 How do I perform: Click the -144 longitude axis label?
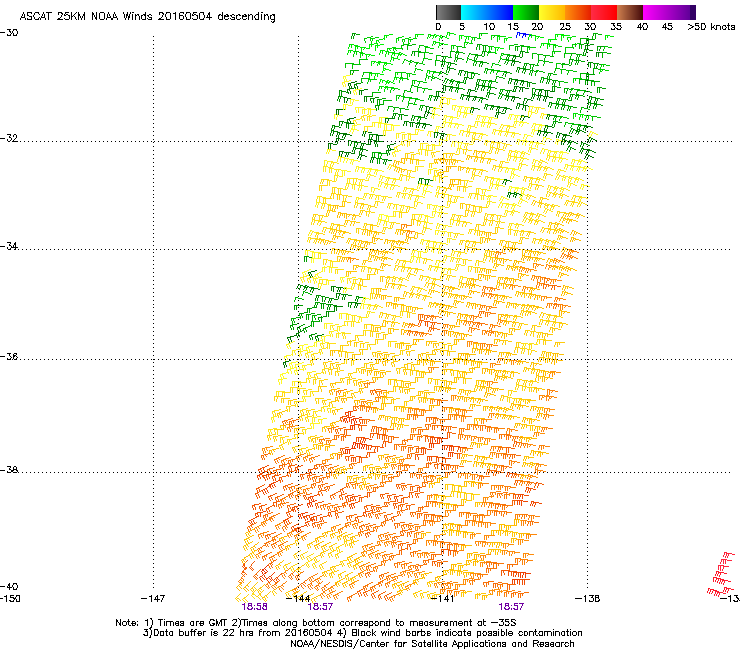298,599
